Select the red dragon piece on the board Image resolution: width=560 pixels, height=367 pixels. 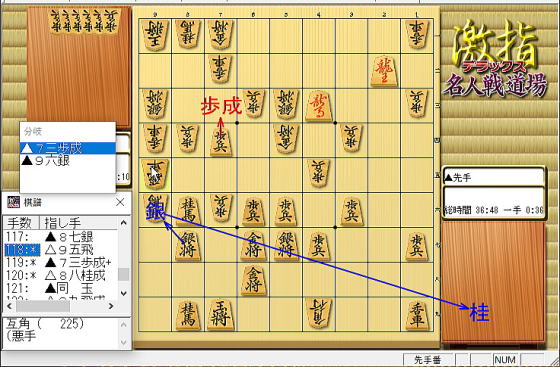pyautogui.click(x=384, y=71)
